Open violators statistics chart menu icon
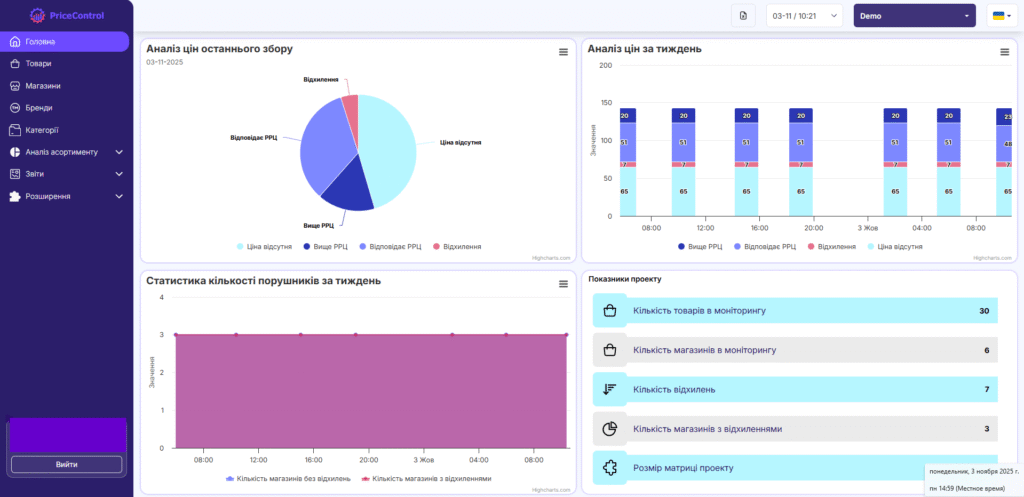The height and width of the screenshot is (497, 1024). tap(564, 284)
